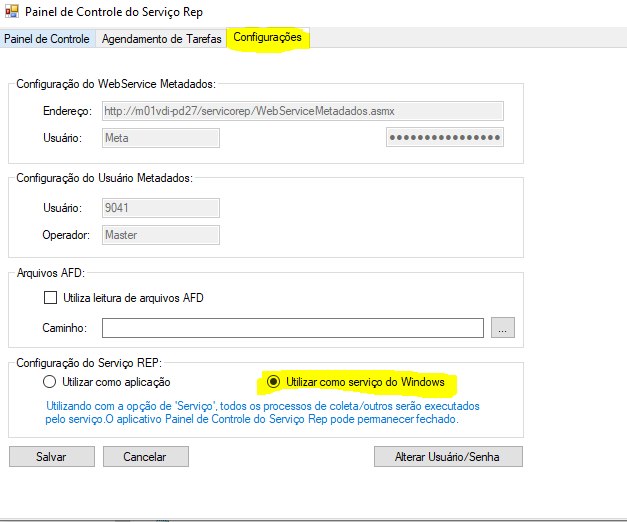627x522 pixels.
Task: Click the Endereço WebService URL field
Action: (302, 110)
